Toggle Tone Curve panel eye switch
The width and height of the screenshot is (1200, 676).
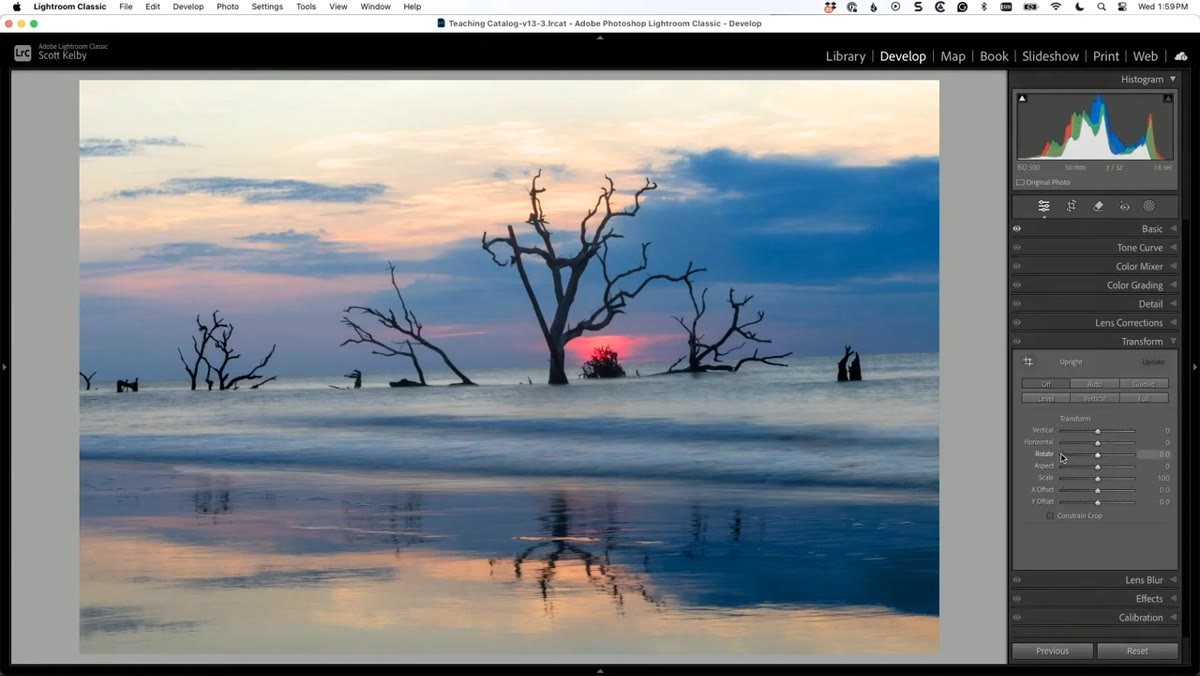[x=1017, y=248]
